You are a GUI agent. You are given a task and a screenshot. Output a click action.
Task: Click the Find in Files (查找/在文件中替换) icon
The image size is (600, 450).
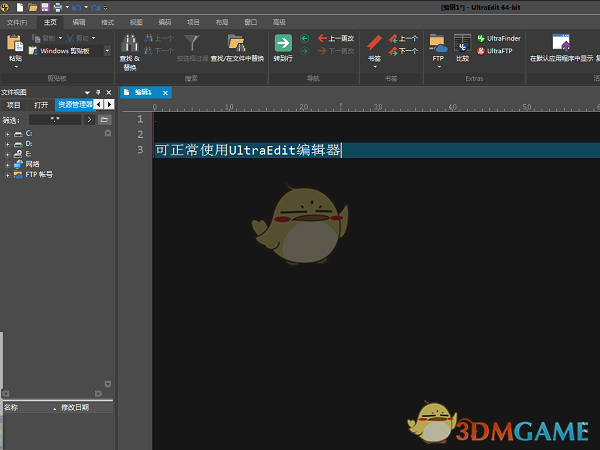tap(237, 44)
